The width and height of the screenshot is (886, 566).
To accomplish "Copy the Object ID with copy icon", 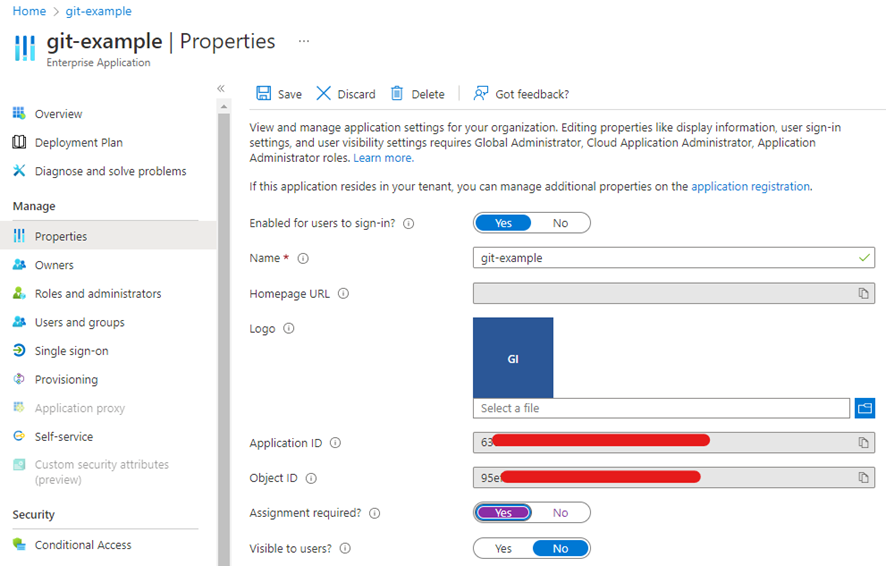I will (863, 478).
